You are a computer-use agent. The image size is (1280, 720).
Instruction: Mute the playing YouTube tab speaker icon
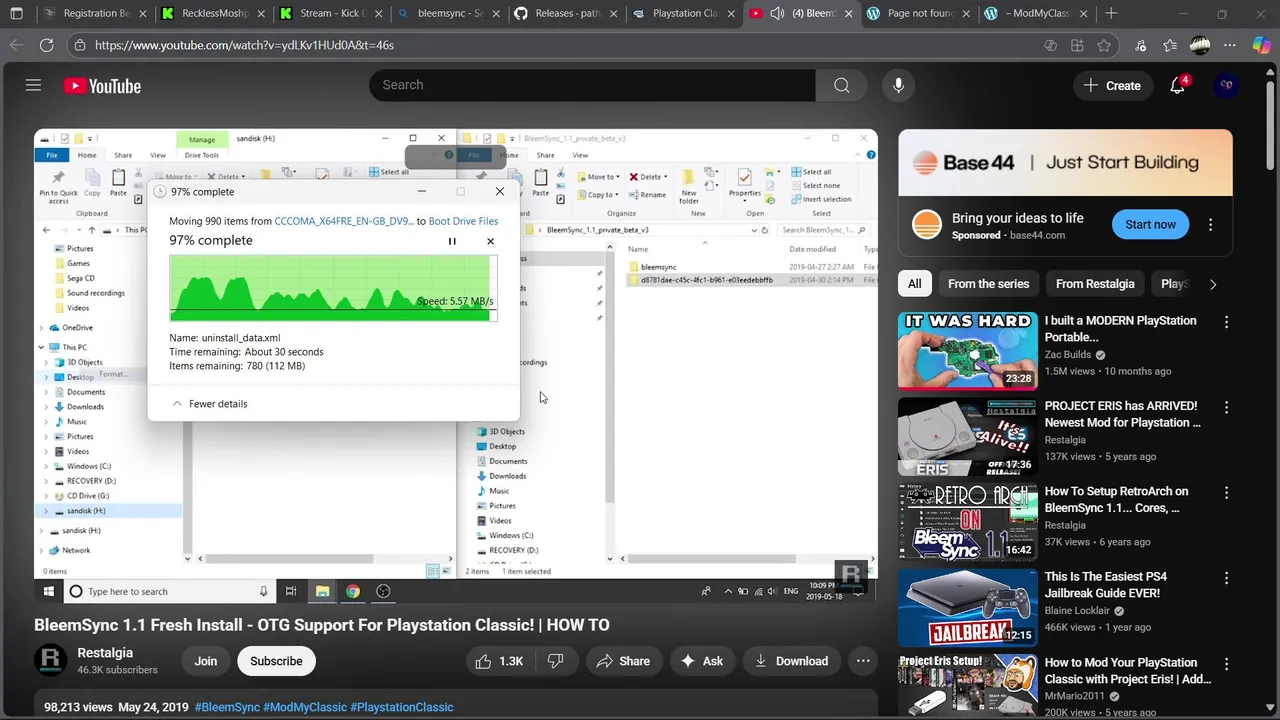coord(776,14)
